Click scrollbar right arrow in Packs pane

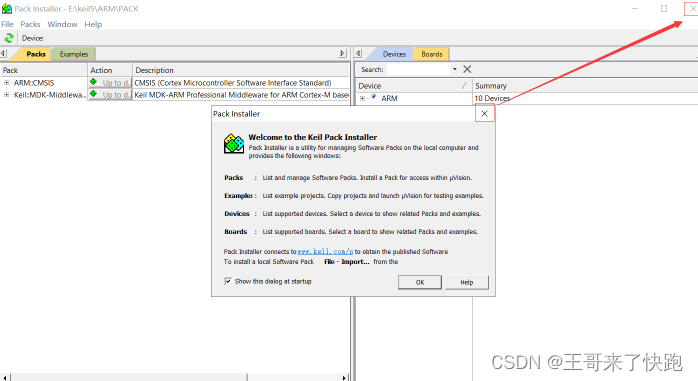coord(345,377)
